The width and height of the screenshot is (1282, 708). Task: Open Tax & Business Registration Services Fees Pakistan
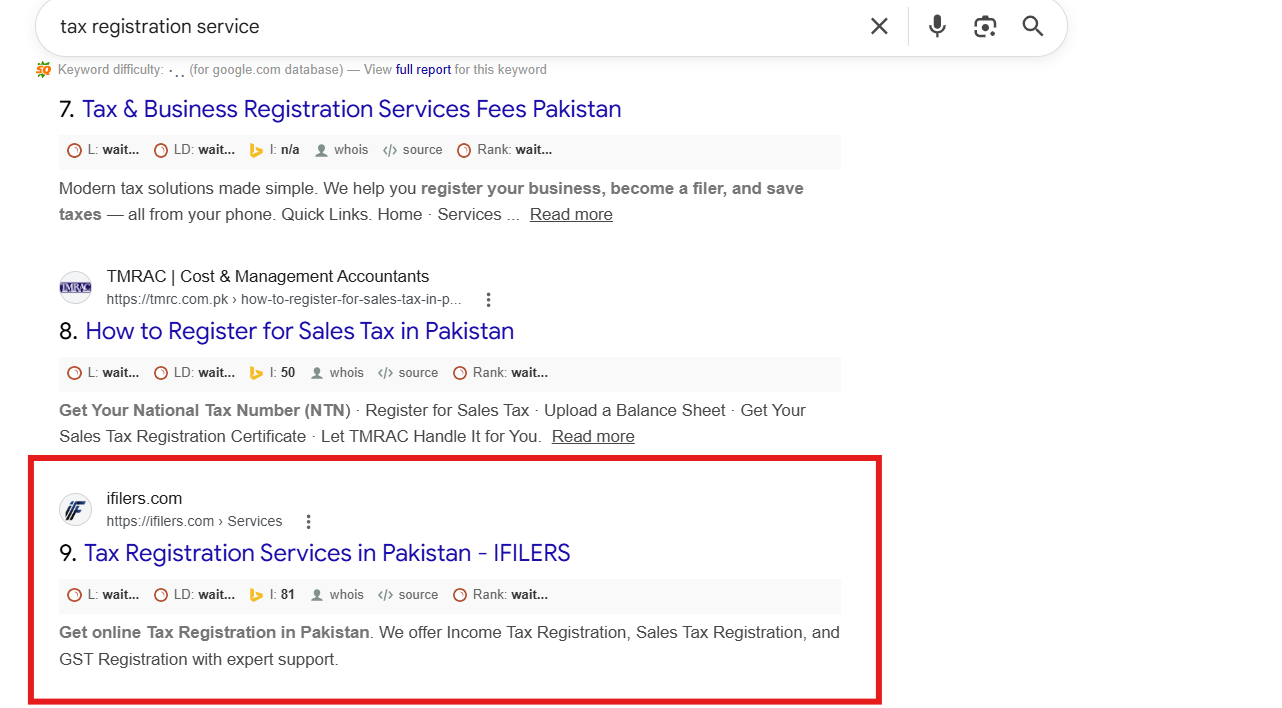(x=352, y=109)
